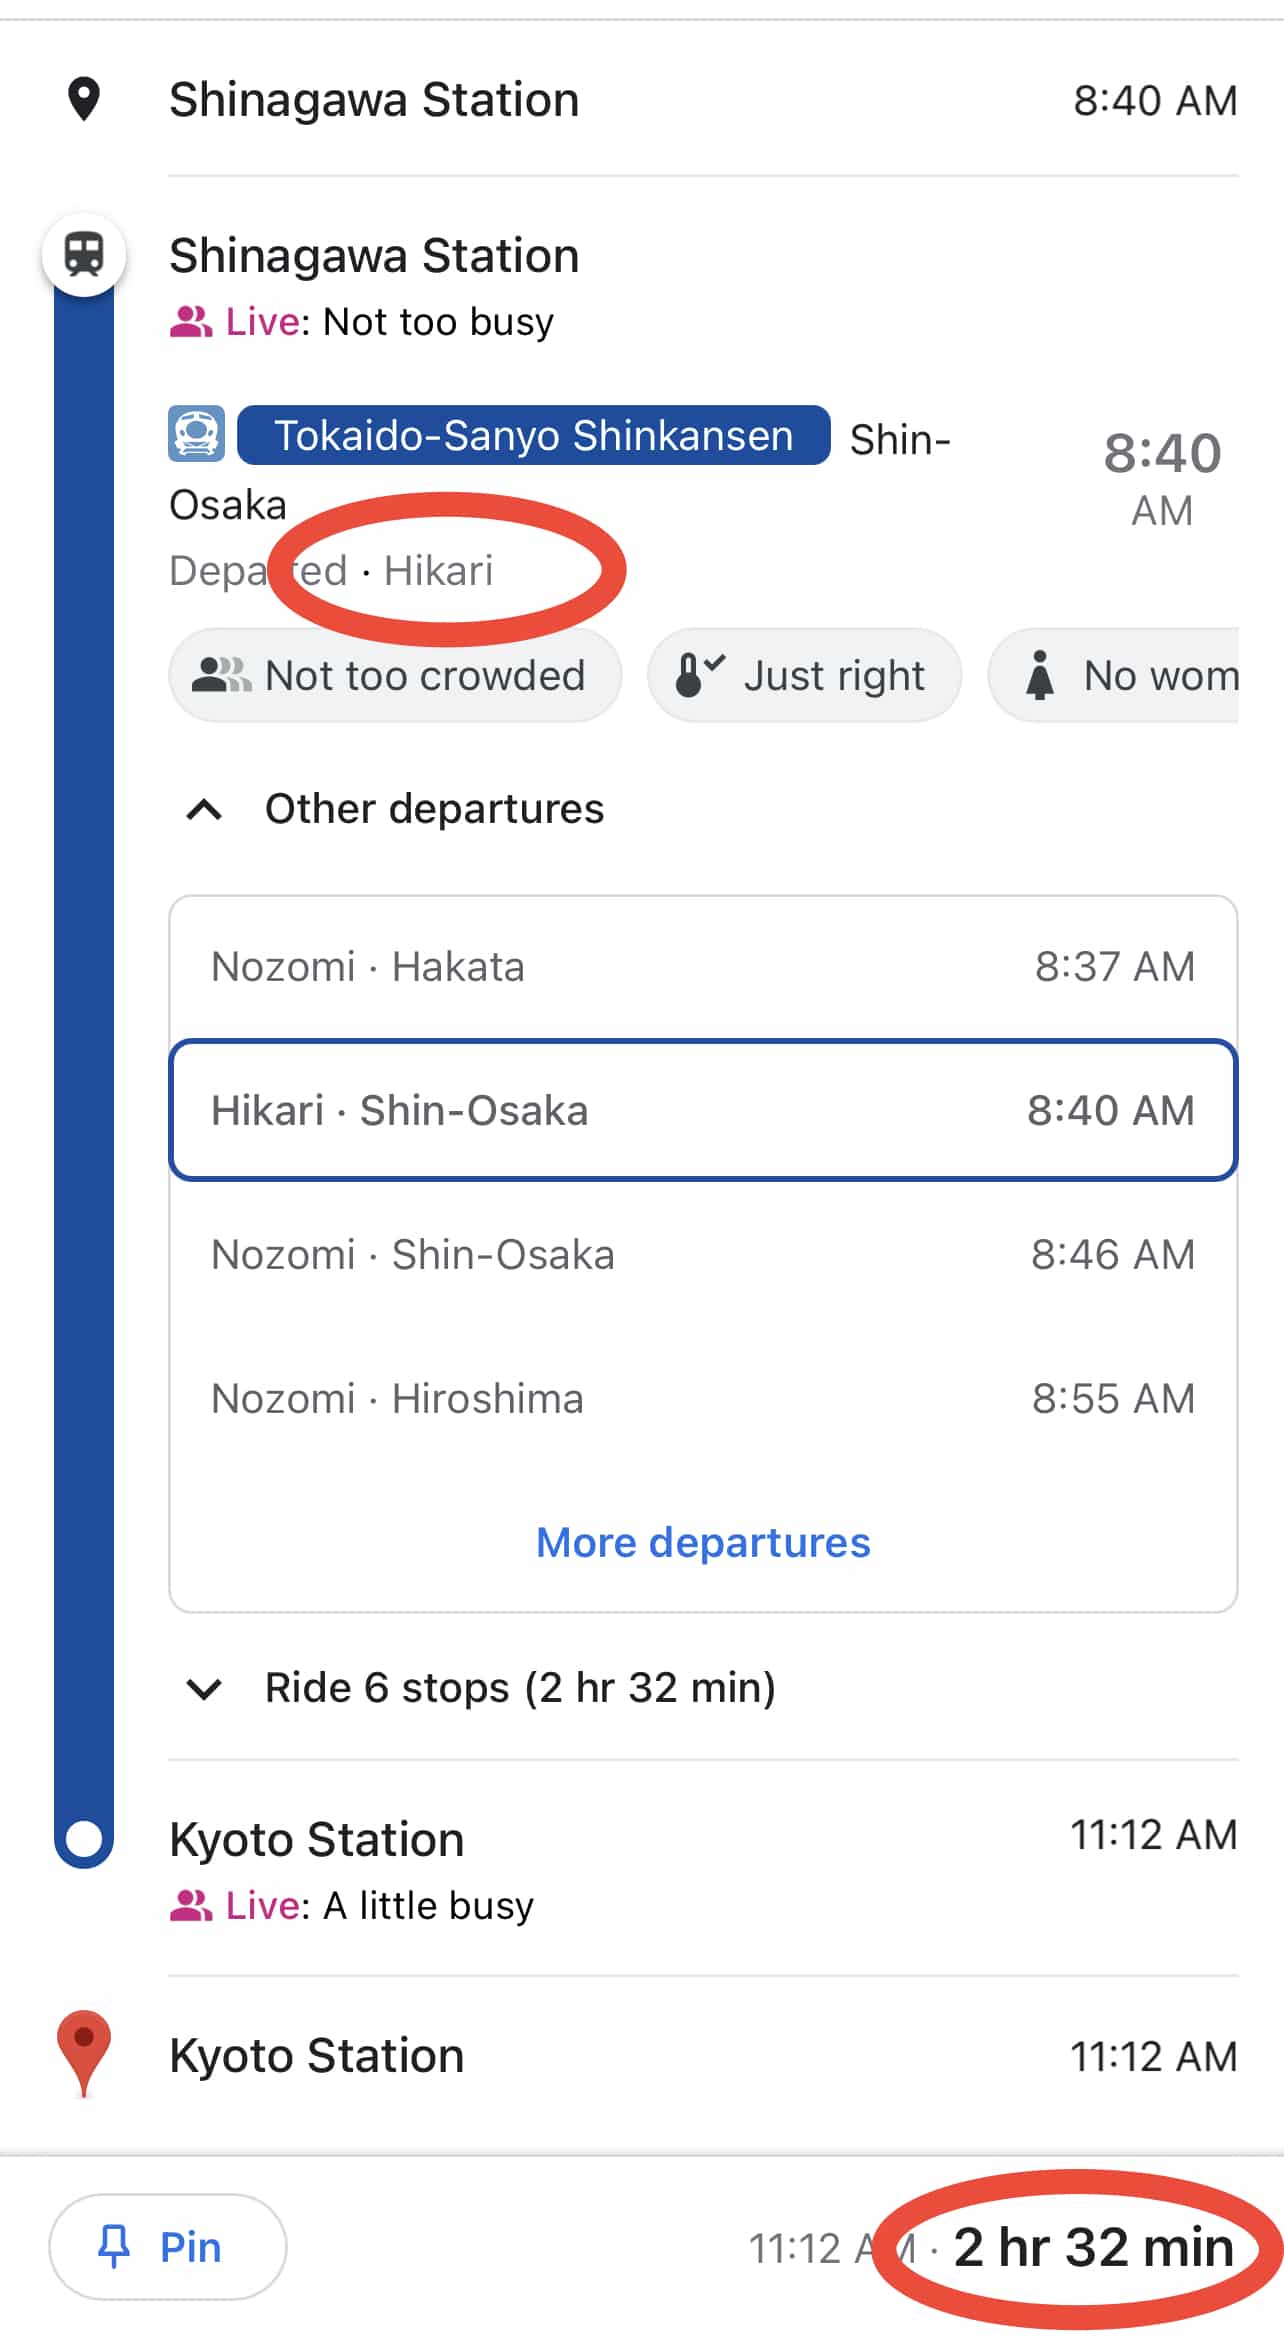
Task: Open the More departures link
Action: pyautogui.click(x=703, y=1543)
